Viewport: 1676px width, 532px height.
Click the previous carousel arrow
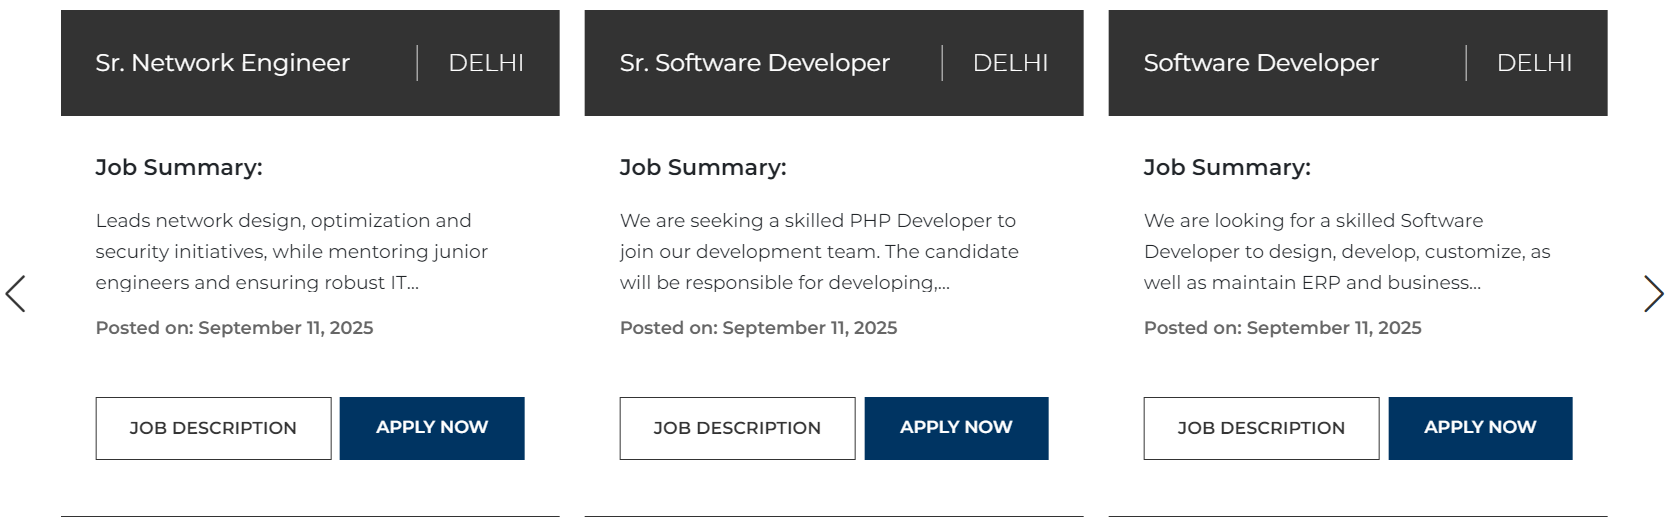16,294
